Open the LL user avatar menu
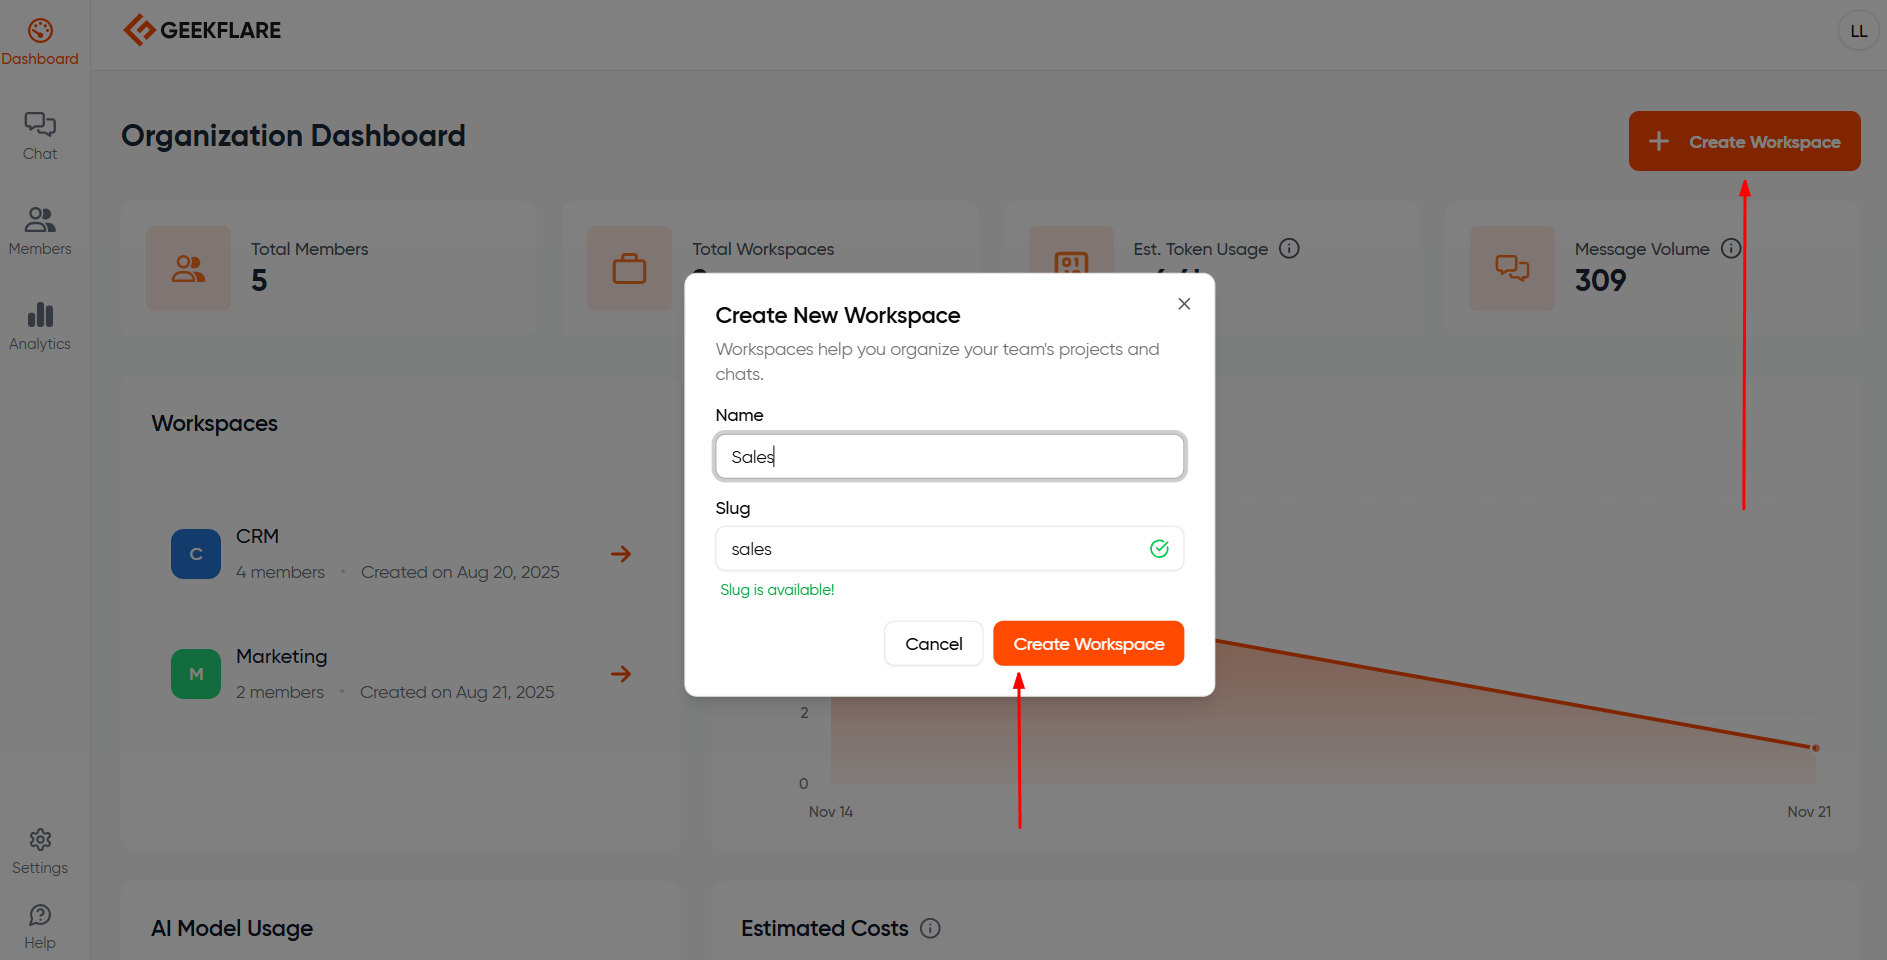Screen dimensions: 1887x960 [1858, 31]
